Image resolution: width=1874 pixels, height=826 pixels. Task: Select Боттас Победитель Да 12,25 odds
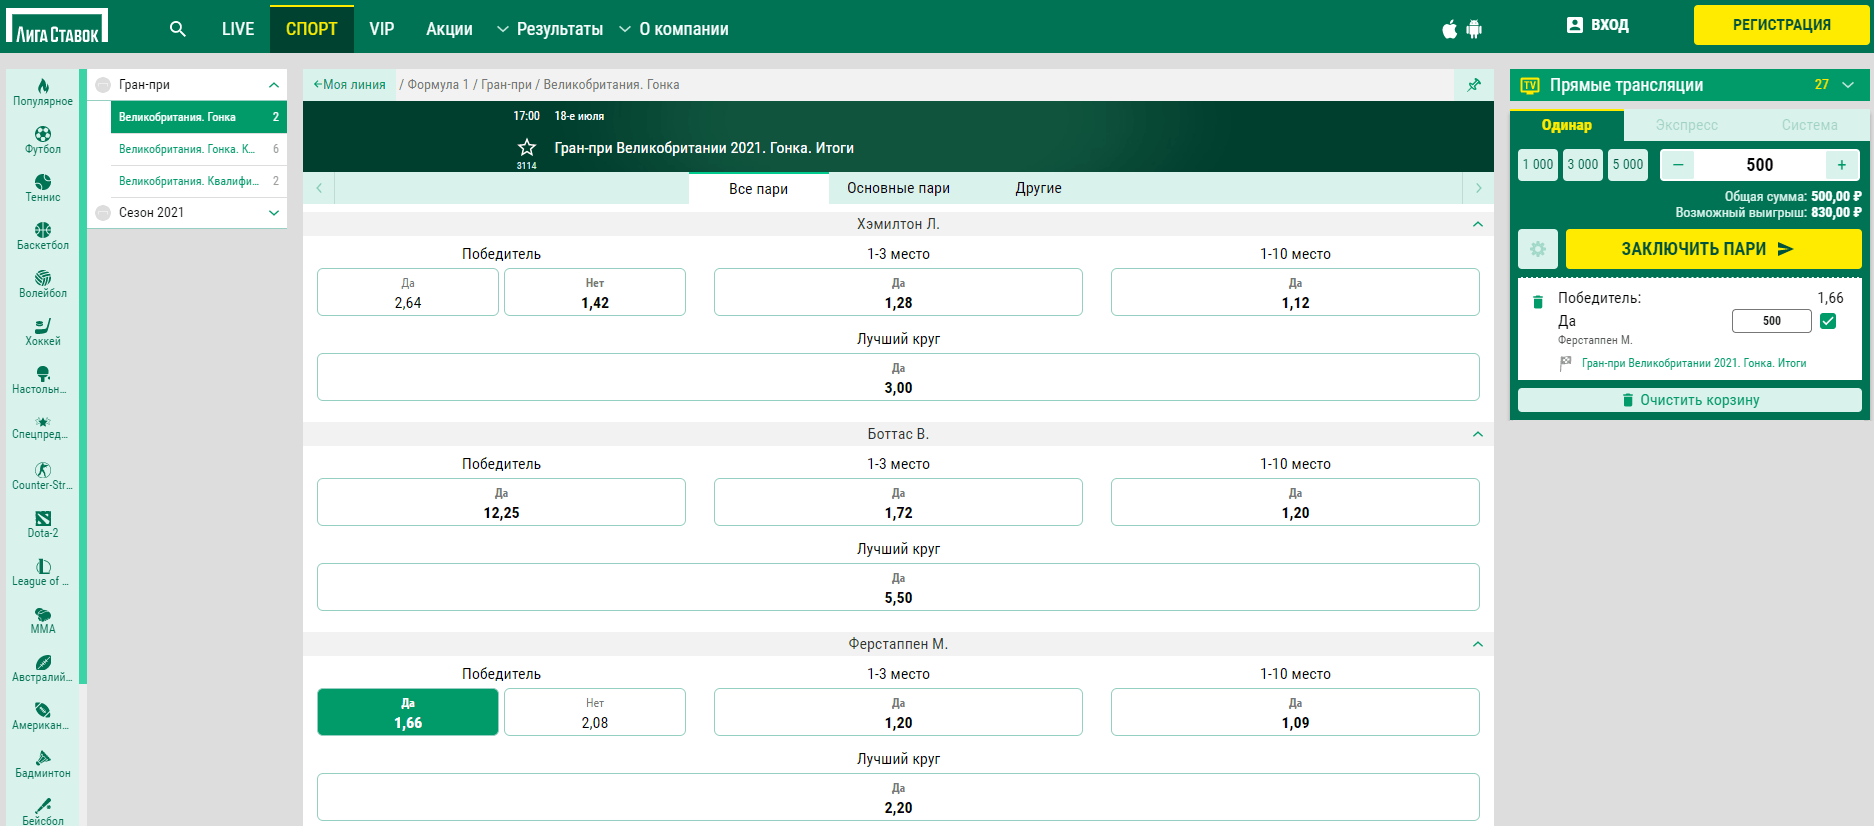pyautogui.click(x=501, y=502)
